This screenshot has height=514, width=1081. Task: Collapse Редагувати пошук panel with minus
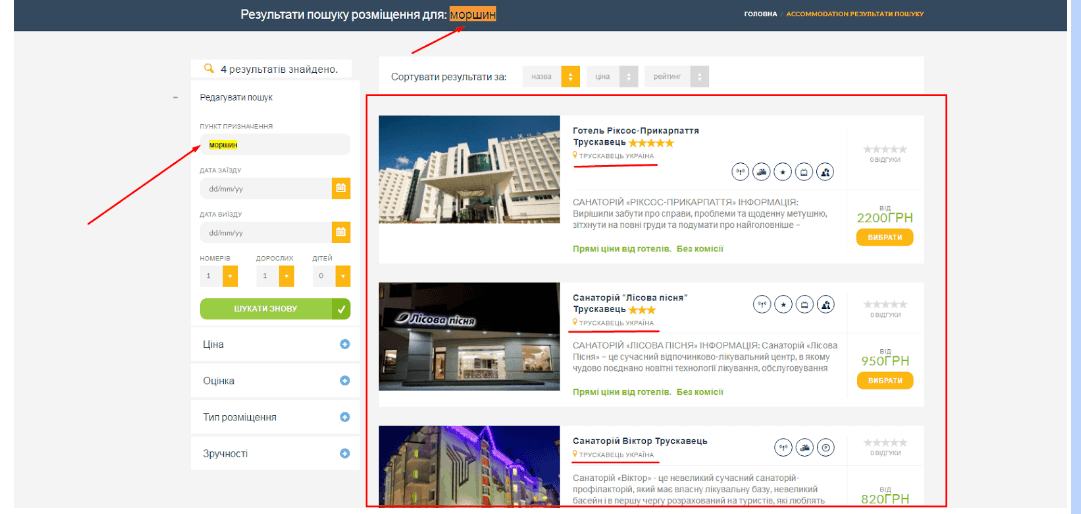(x=176, y=98)
